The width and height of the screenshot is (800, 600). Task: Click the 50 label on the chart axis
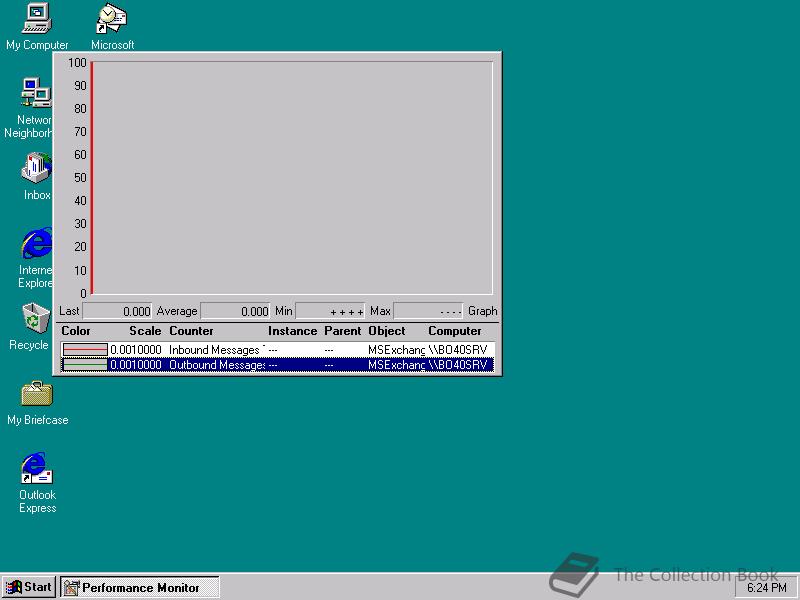[x=80, y=178]
